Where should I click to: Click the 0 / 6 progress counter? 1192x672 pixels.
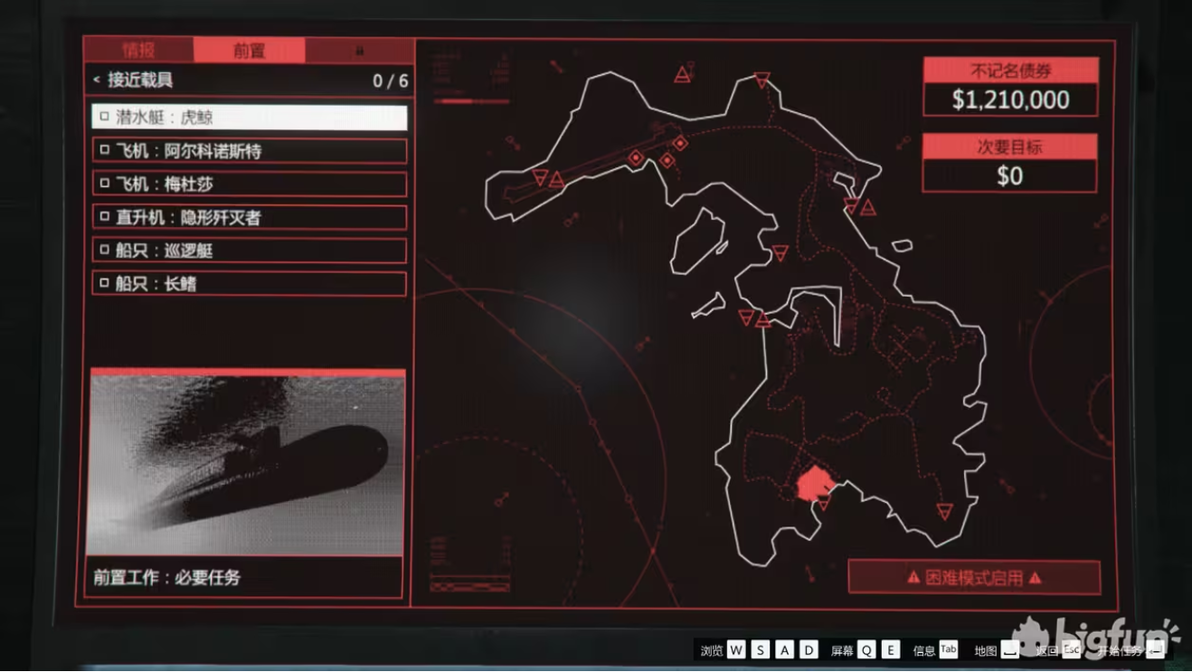[x=390, y=81]
